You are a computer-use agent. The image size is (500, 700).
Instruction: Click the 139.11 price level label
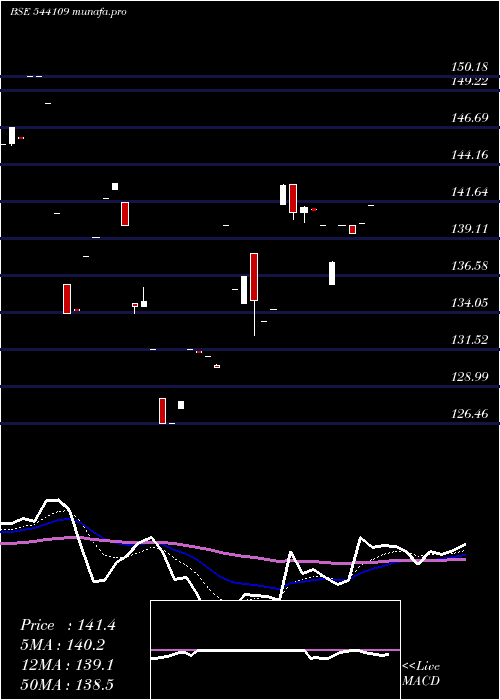(x=469, y=229)
